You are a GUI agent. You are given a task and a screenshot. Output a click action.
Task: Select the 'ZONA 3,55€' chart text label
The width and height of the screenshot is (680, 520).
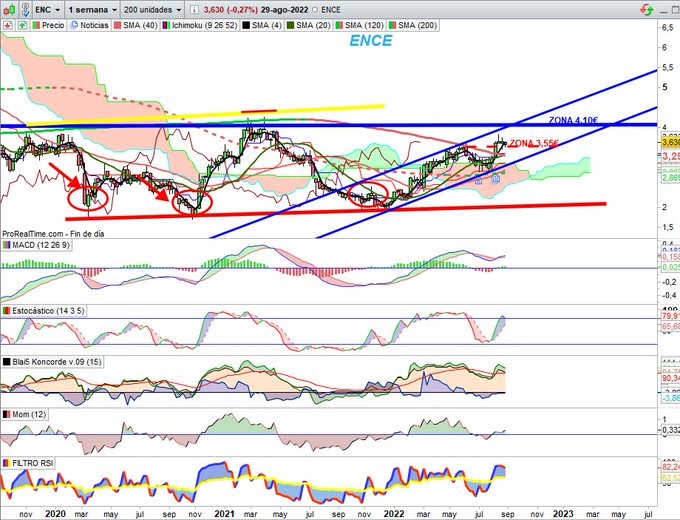point(533,143)
